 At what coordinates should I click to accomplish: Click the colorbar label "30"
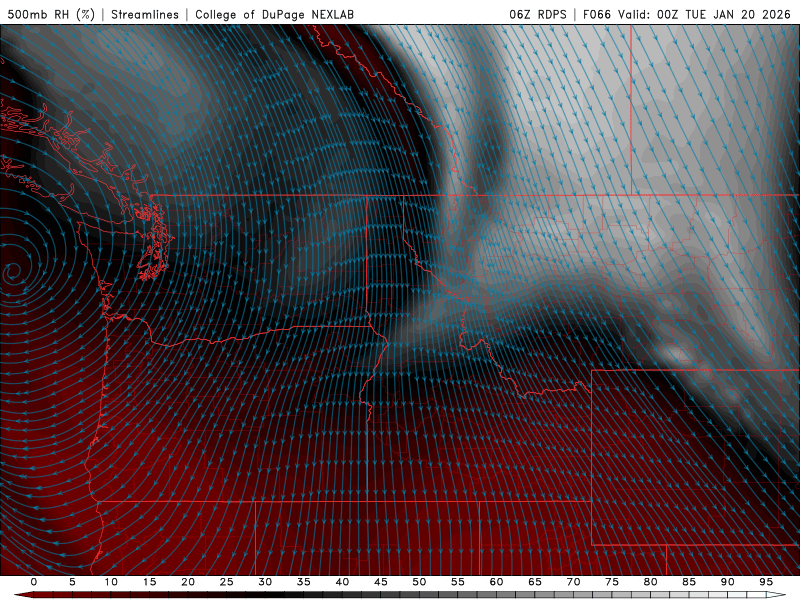click(x=265, y=582)
